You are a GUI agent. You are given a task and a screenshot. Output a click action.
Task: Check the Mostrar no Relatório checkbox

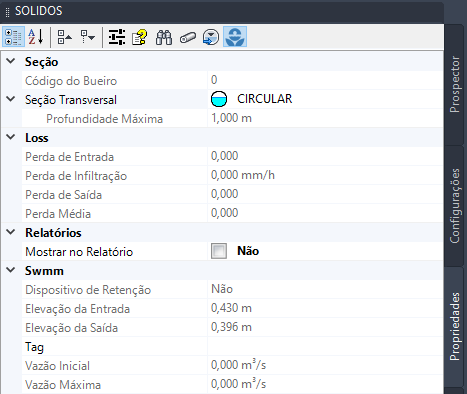[x=219, y=251]
